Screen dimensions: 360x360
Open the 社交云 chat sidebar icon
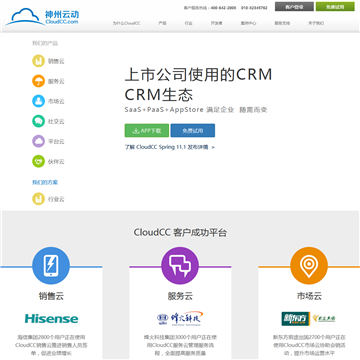coord(38,121)
